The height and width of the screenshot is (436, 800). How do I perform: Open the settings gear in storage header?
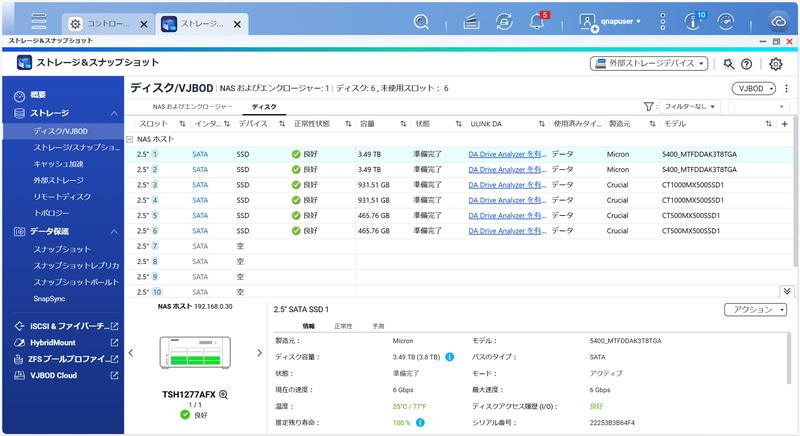pyautogui.click(x=776, y=64)
